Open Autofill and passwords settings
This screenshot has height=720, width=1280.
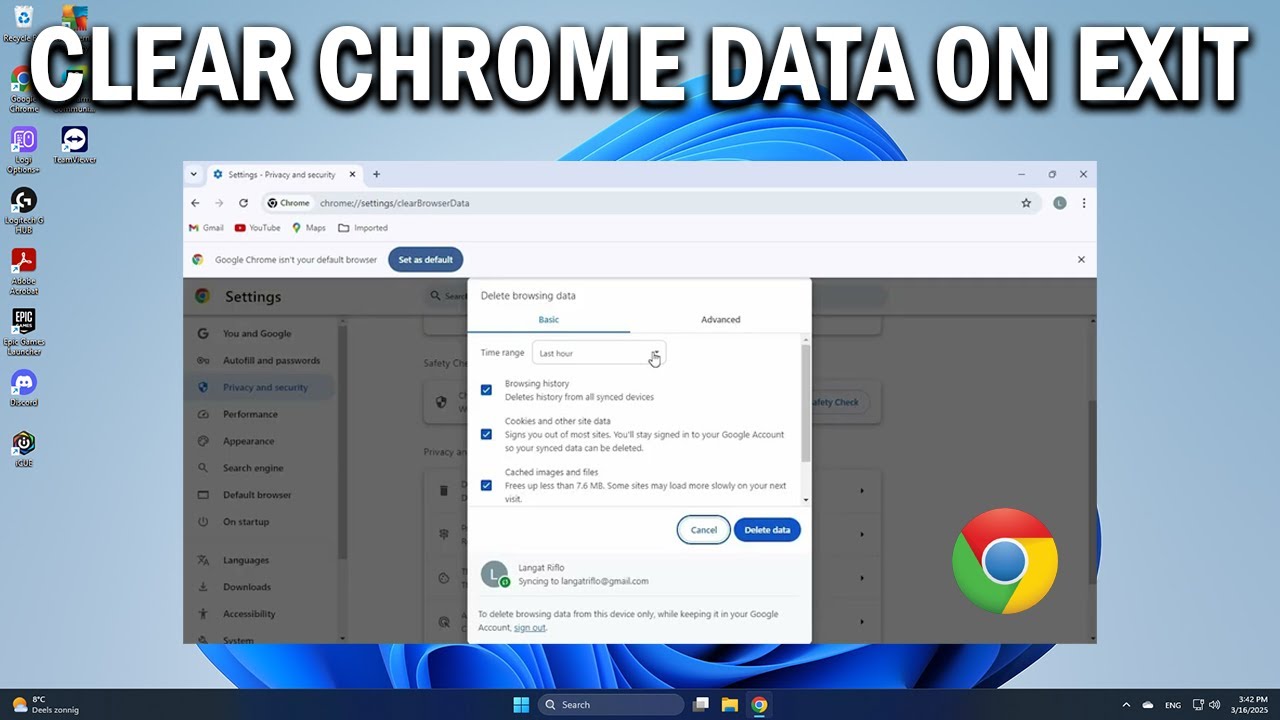pyautogui.click(x=272, y=361)
